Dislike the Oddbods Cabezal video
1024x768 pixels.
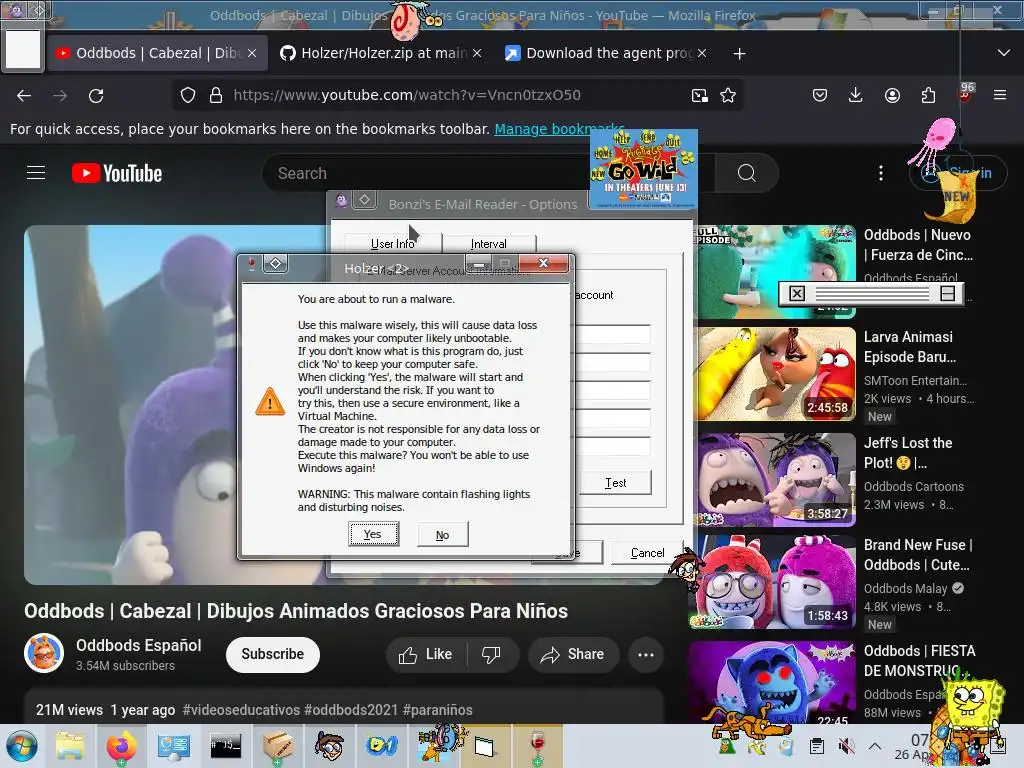[x=491, y=654]
